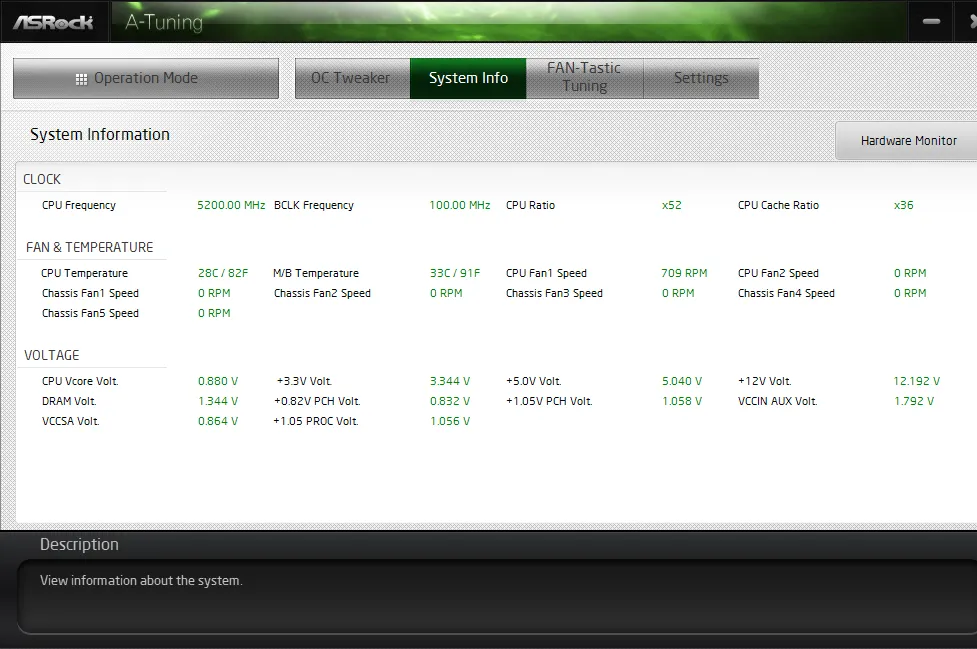Viewport: 977px width, 649px height.
Task: Select the Chassis Fan5 Speed label
Action: pos(90,313)
